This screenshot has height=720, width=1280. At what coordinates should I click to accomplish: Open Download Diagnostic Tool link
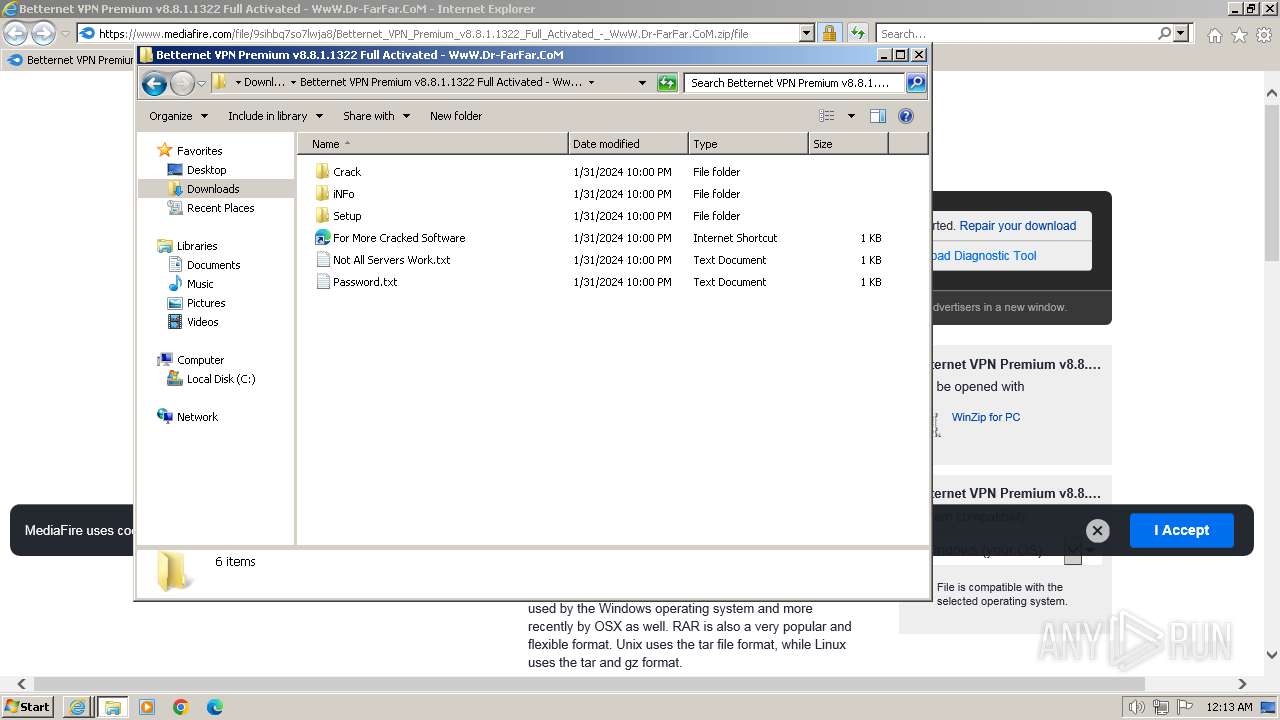pyautogui.click(x=982, y=256)
